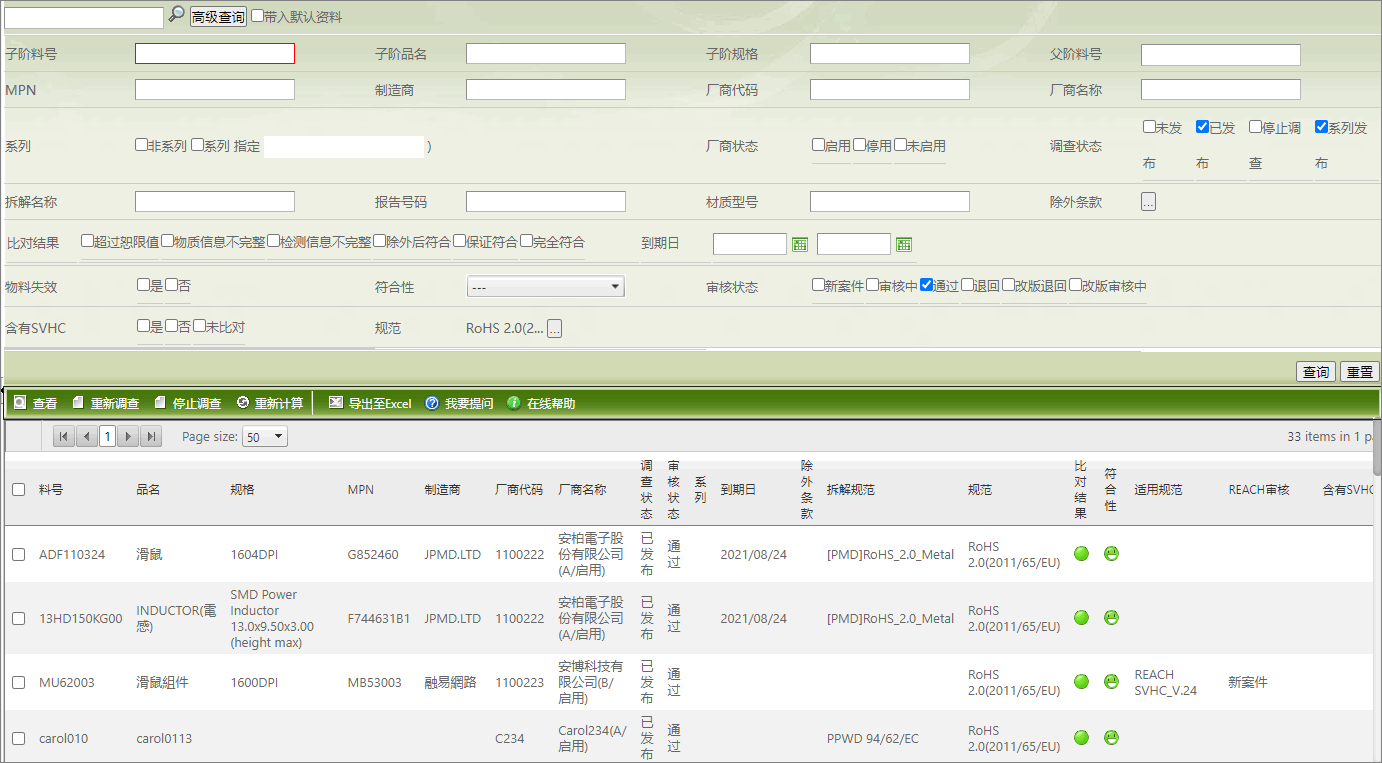Uncheck the 通过 review status checkbox

(x=926, y=285)
